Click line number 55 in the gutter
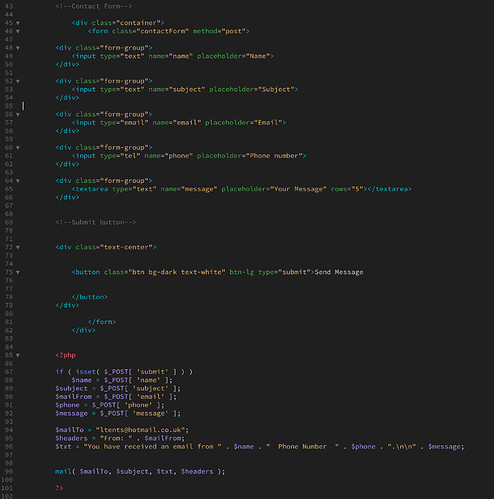494x499 pixels. click(x=9, y=106)
